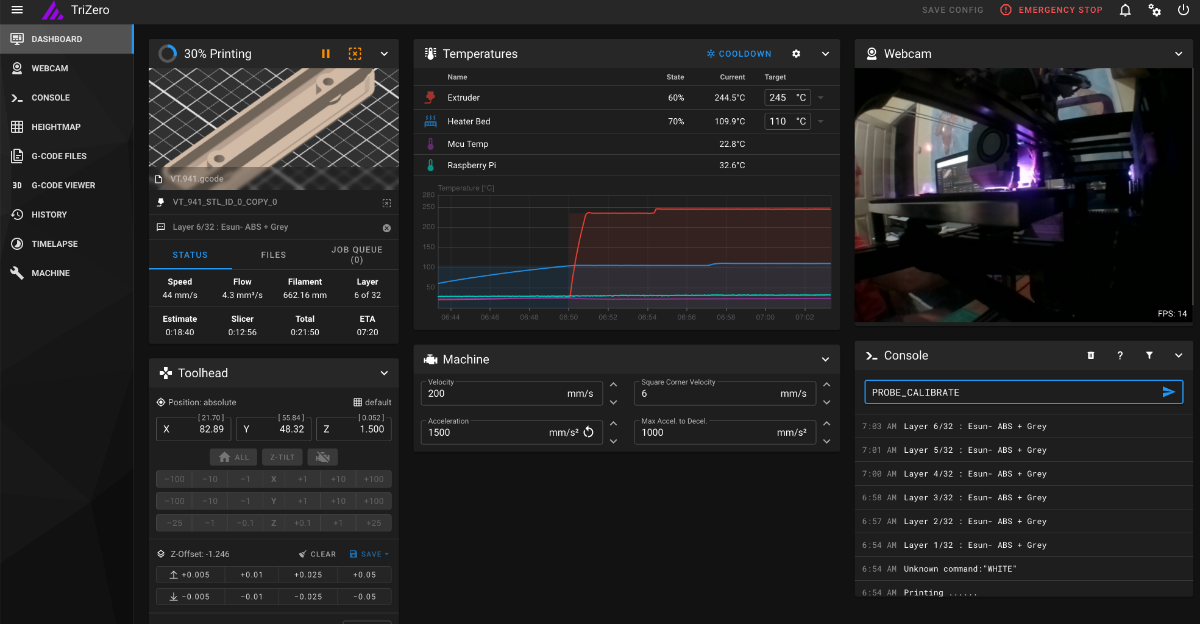
Task: Click the TriZero logo
Action: click(x=51, y=11)
